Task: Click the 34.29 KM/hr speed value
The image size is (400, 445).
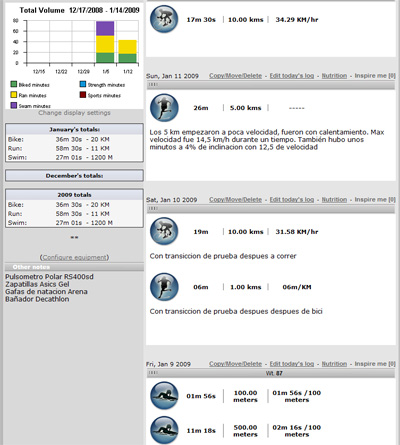Action: tap(297, 20)
